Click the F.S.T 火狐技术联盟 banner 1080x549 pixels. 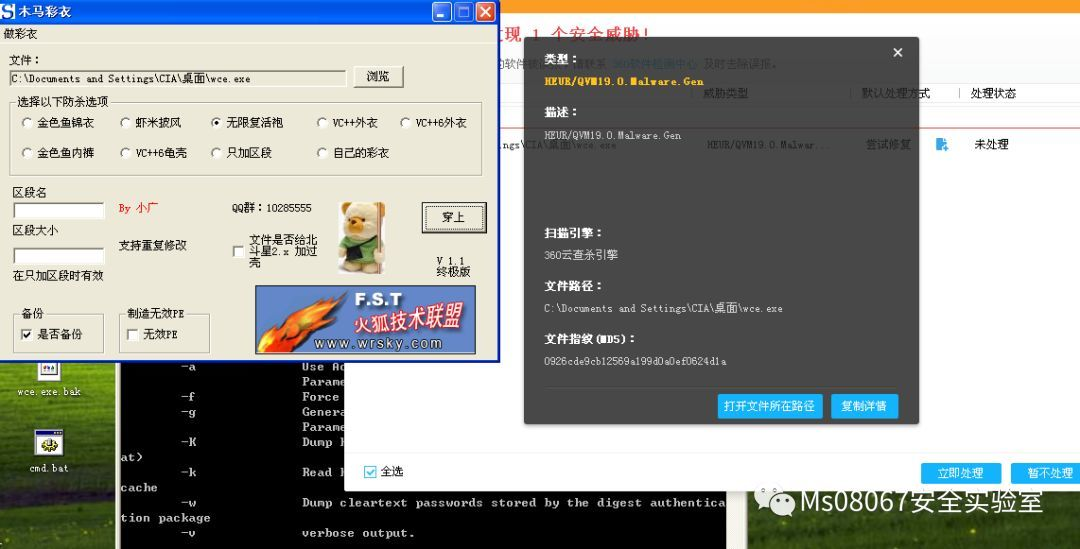click(365, 320)
